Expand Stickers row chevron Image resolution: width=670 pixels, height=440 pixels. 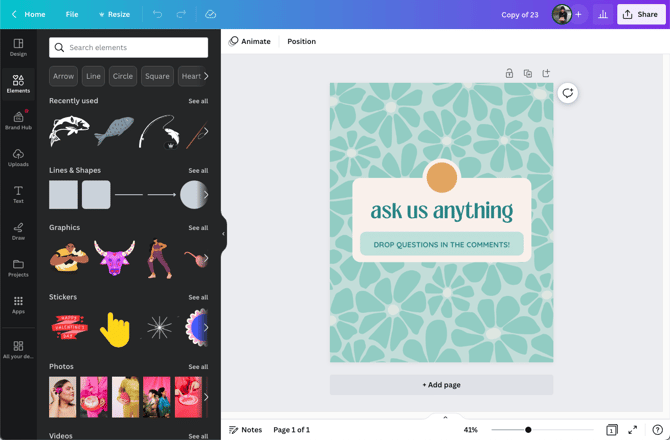tap(206, 328)
